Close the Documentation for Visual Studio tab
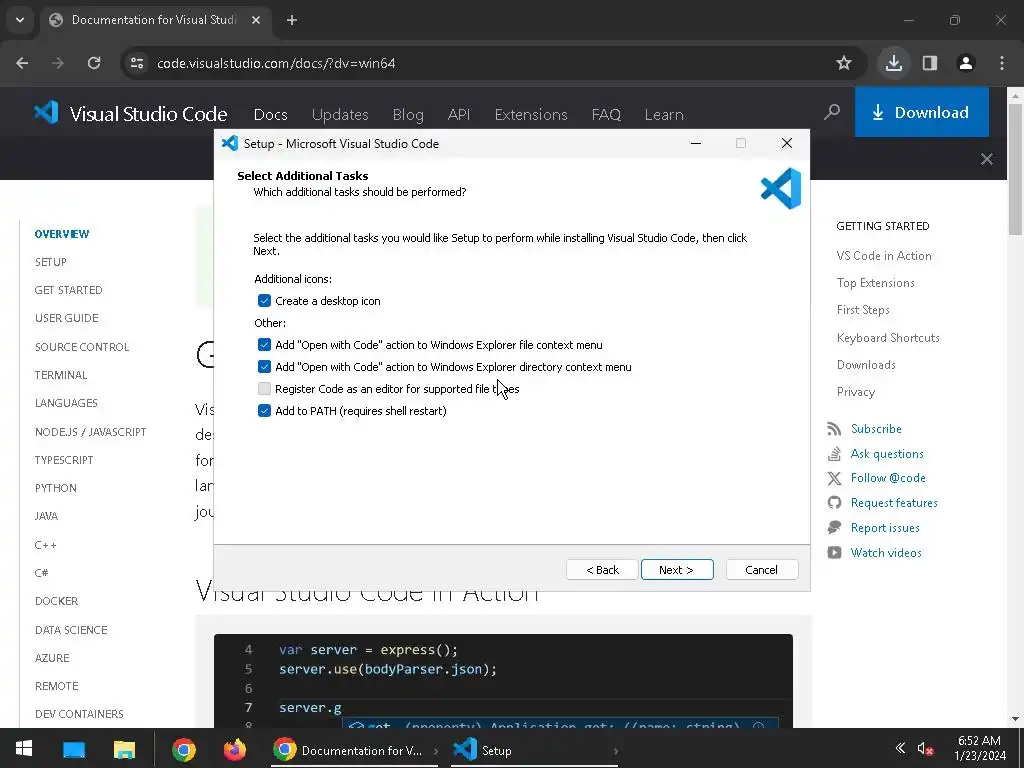 coord(256,20)
